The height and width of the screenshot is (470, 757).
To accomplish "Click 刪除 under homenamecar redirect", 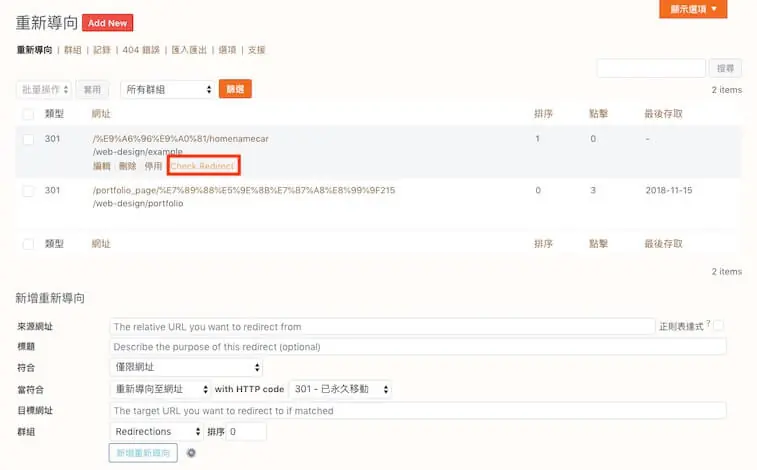I will [x=127, y=166].
